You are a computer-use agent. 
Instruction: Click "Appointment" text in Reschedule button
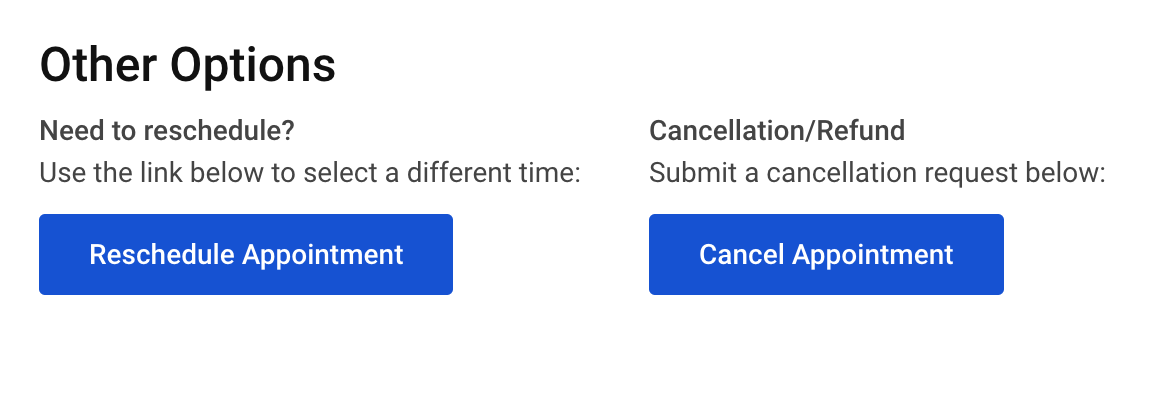tap(323, 255)
